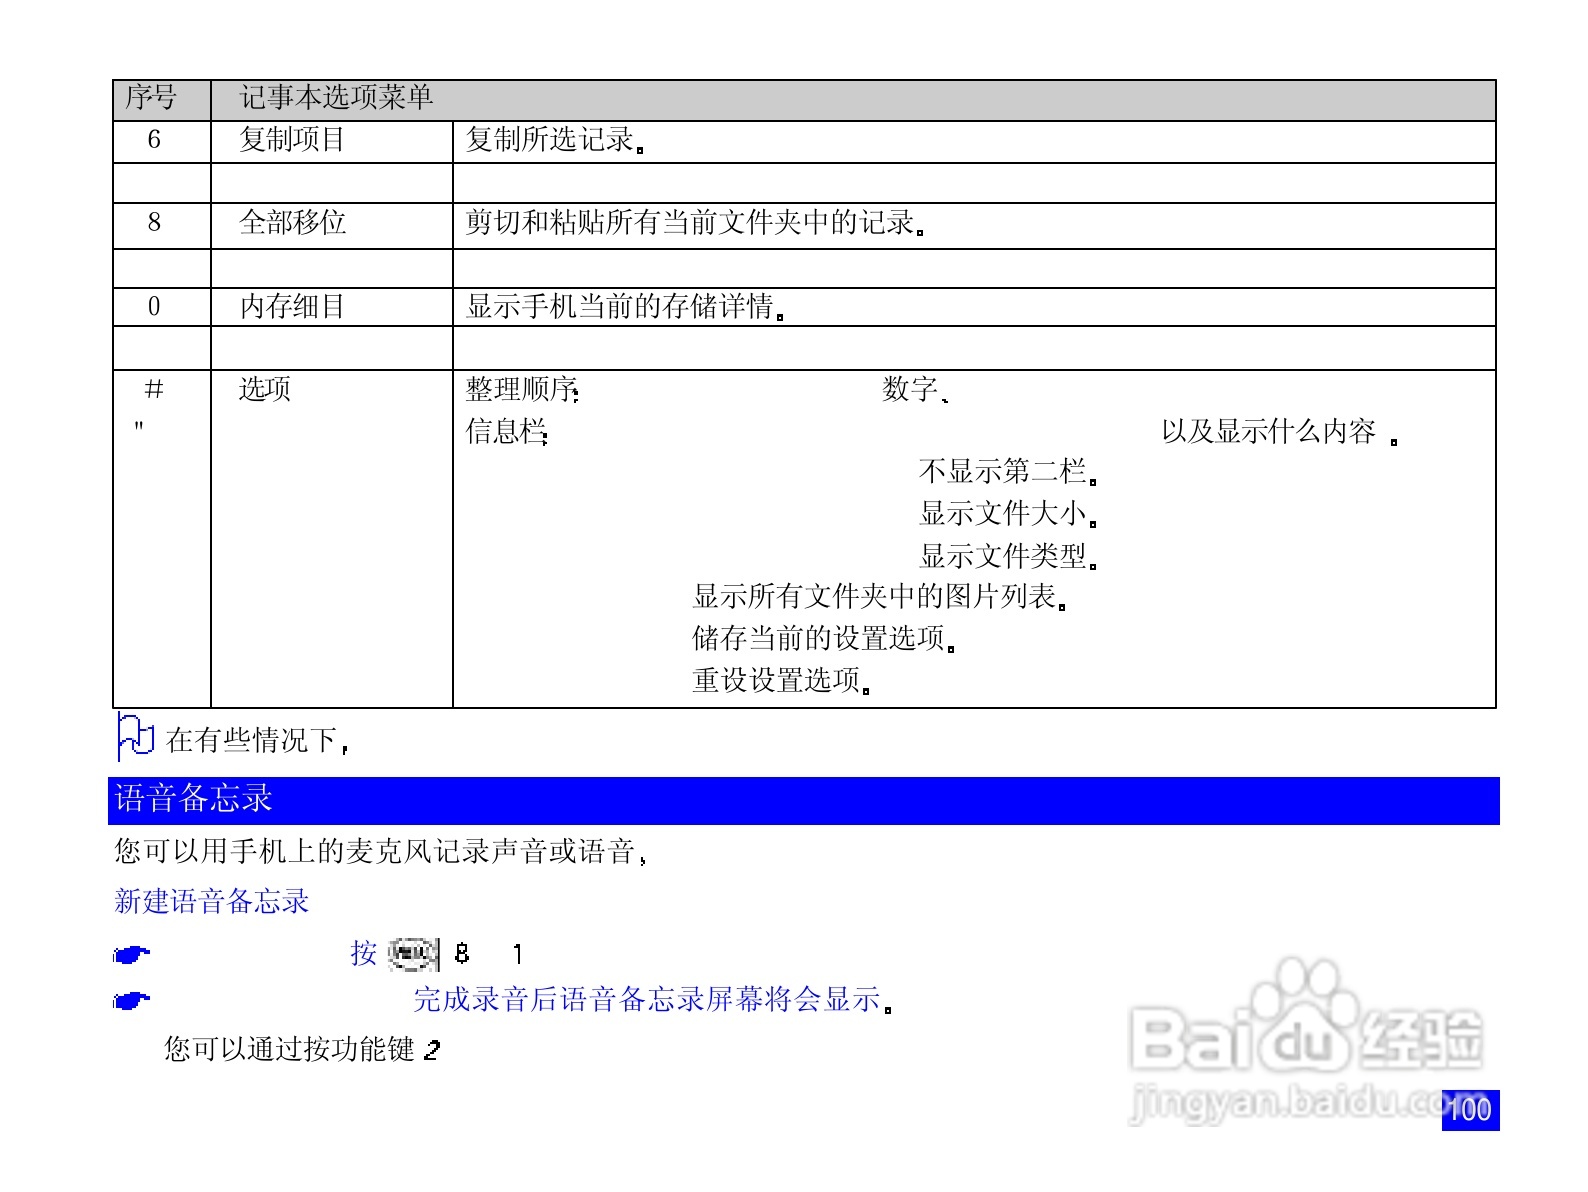
Task: Click the text 完成录音后语音备忘录屏幕将会显示
Action: [652, 999]
